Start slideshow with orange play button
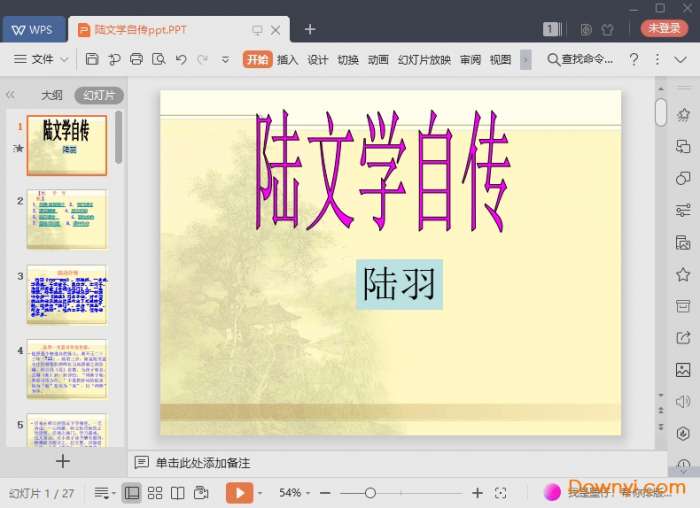Image resolution: width=700 pixels, height=508 pixels. click(x=239, y=493)
